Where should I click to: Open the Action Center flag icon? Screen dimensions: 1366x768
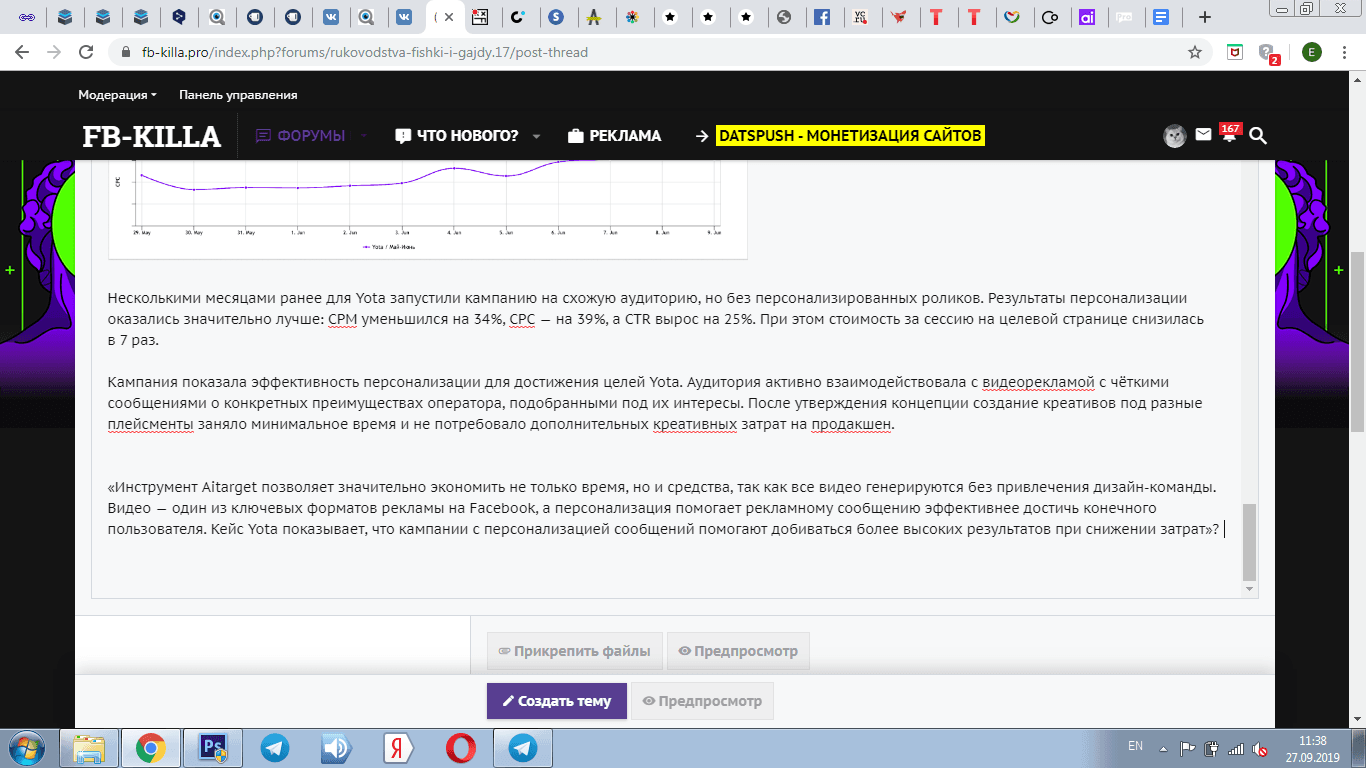[1188, 748]
